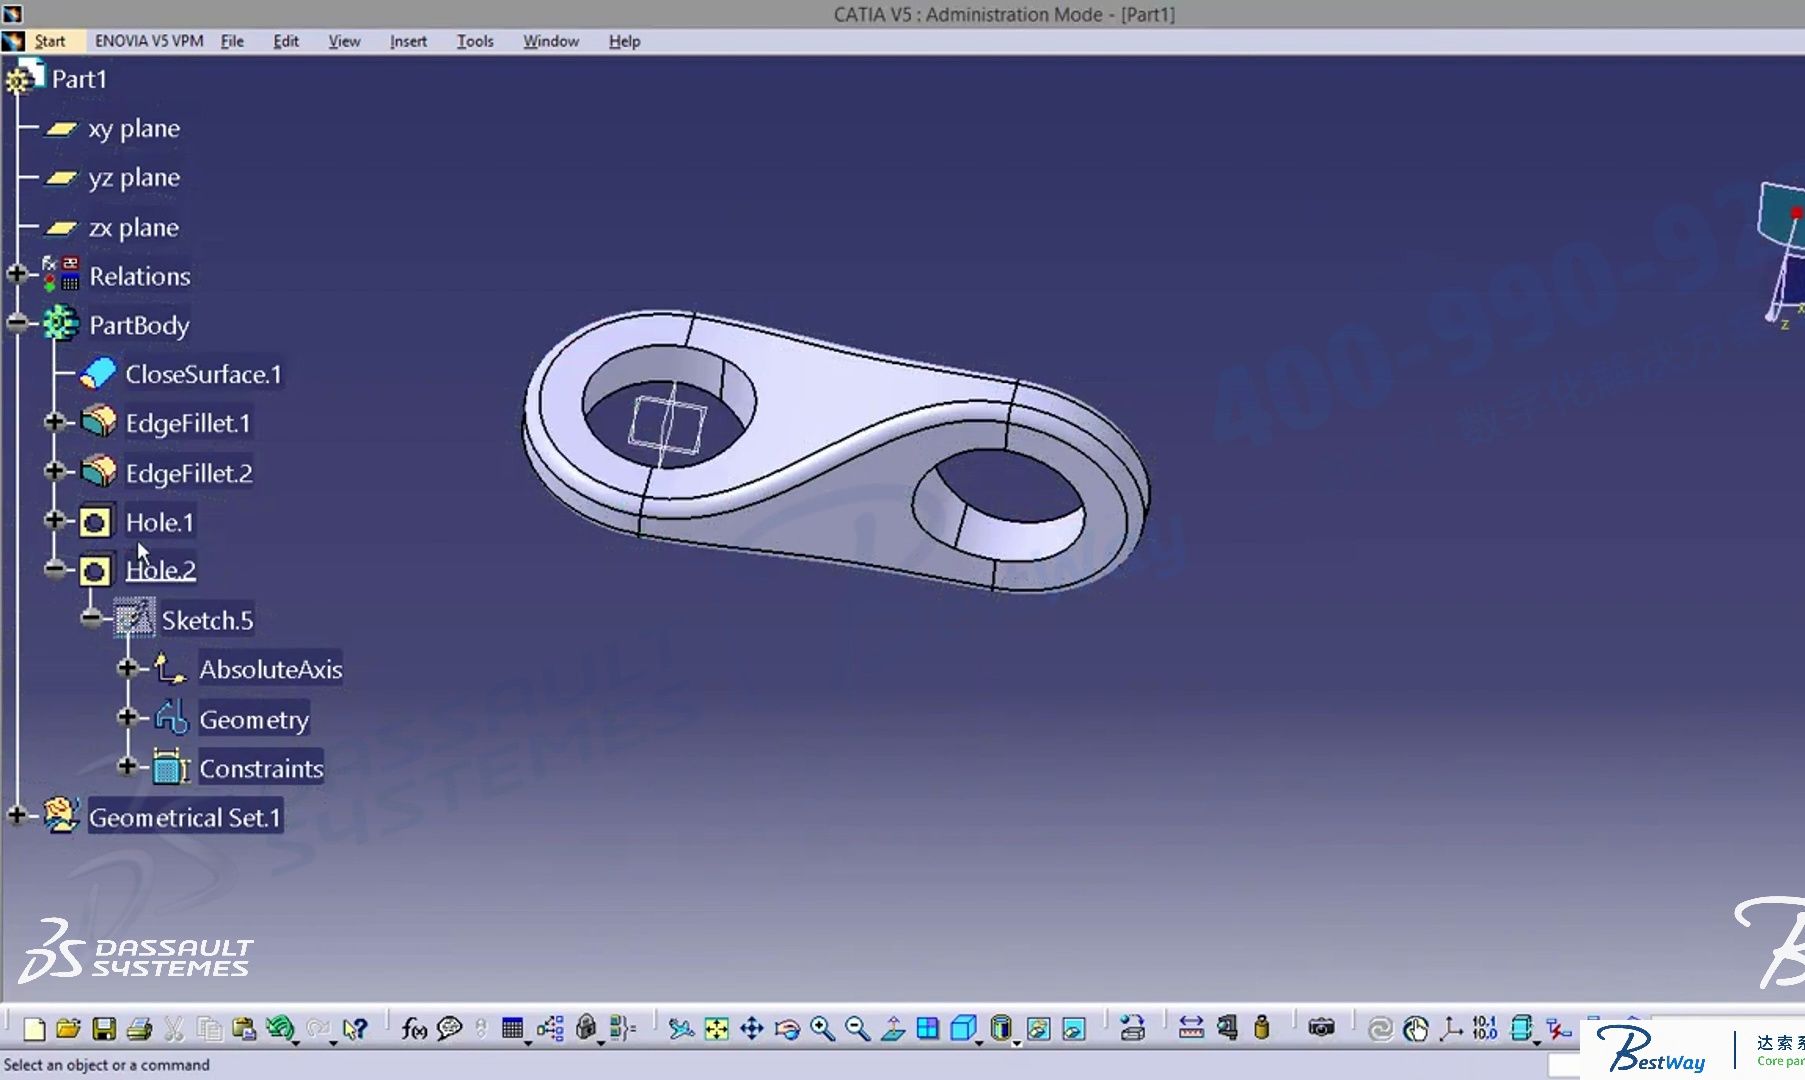Image resolution: width=1805 pixels, height=1080 pixels.
Task: Select the Geometrical Set.1 label
Action: pyautogui.click(x=185, y=817)
